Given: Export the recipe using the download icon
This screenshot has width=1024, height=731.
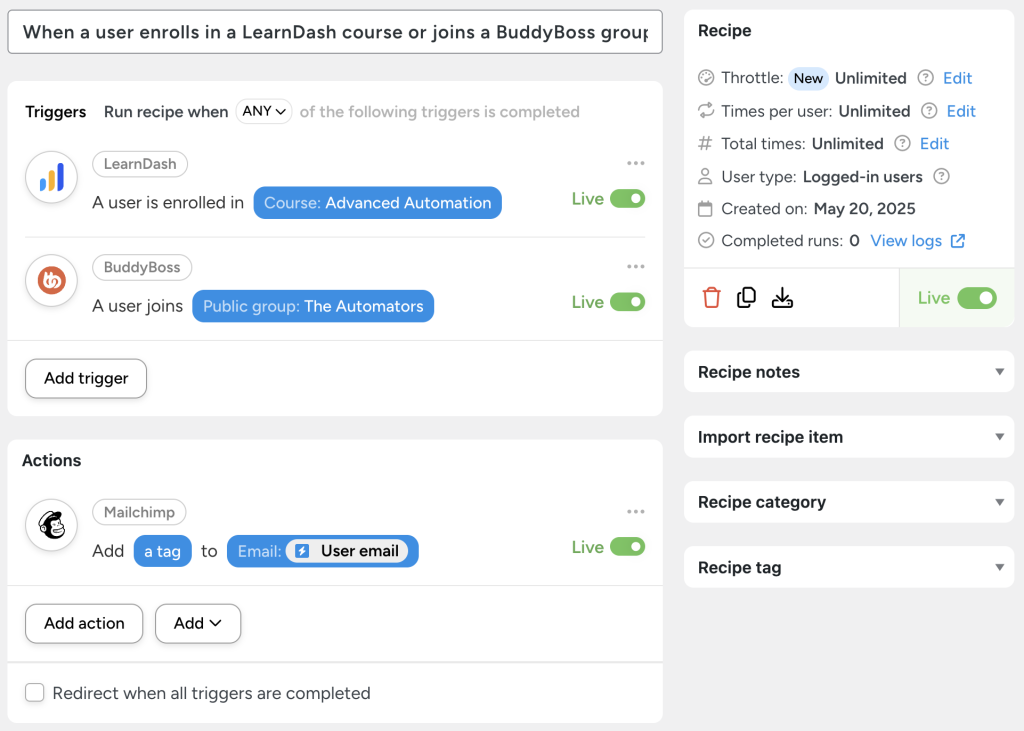Looking at the screenshot, I should tap(782, 298).
